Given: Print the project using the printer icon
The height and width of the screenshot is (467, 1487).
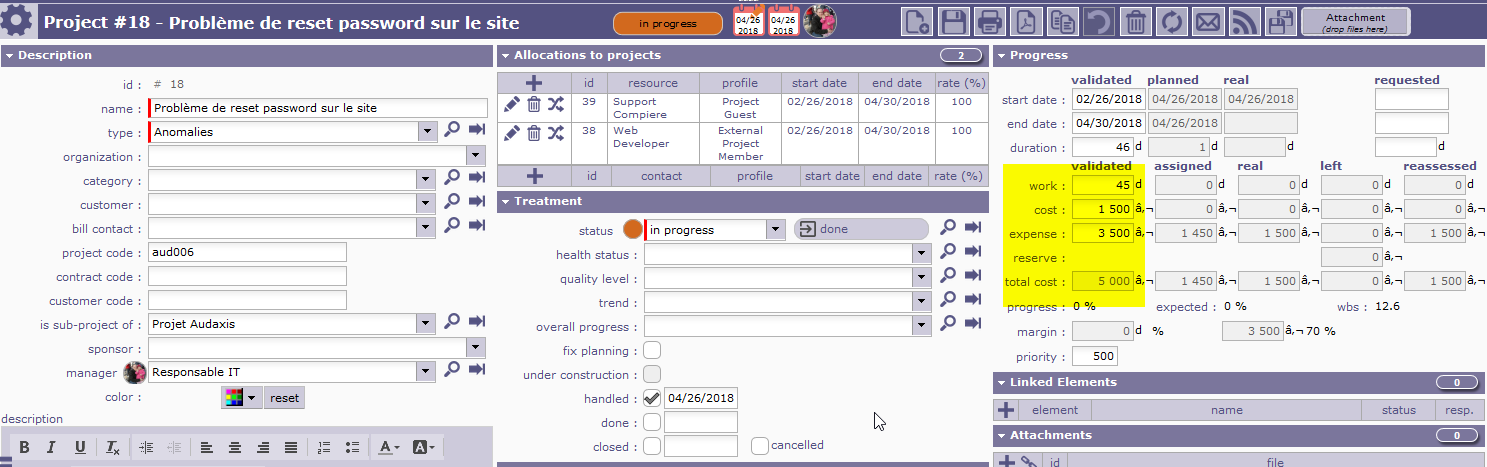Looking at the screenshot, I should [990, 21].
